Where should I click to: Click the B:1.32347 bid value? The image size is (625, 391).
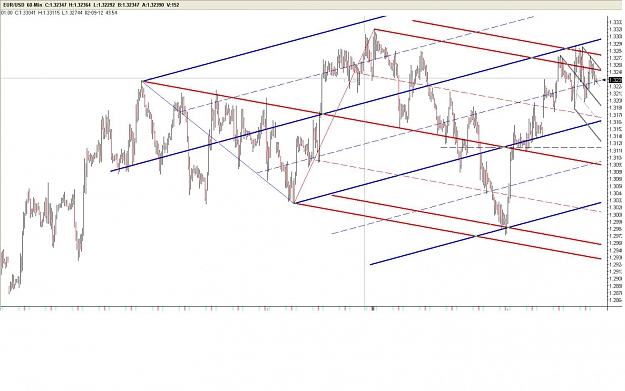pyautogui.click(x=129, y=5)
